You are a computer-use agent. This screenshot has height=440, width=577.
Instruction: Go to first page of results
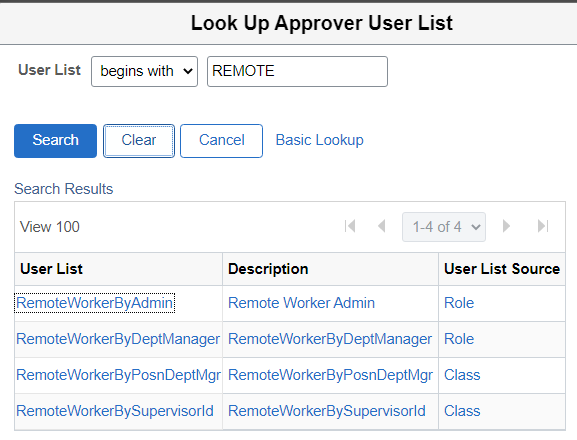350,226
